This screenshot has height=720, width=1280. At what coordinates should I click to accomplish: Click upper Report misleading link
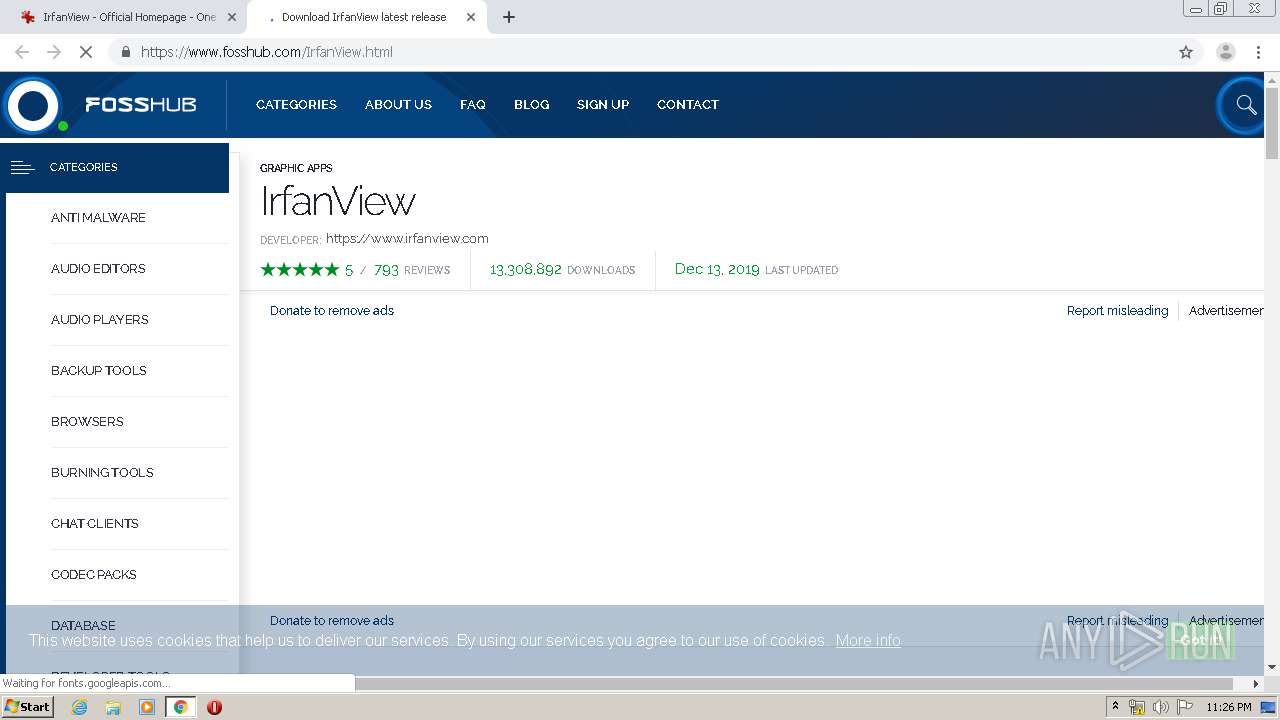[x=1117, y=310]
